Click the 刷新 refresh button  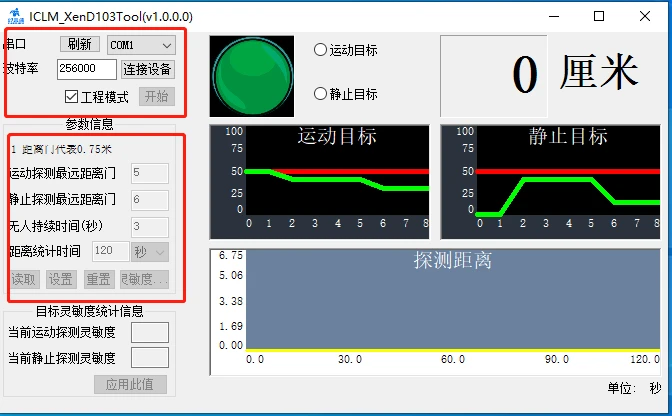(x=80, y=44)
